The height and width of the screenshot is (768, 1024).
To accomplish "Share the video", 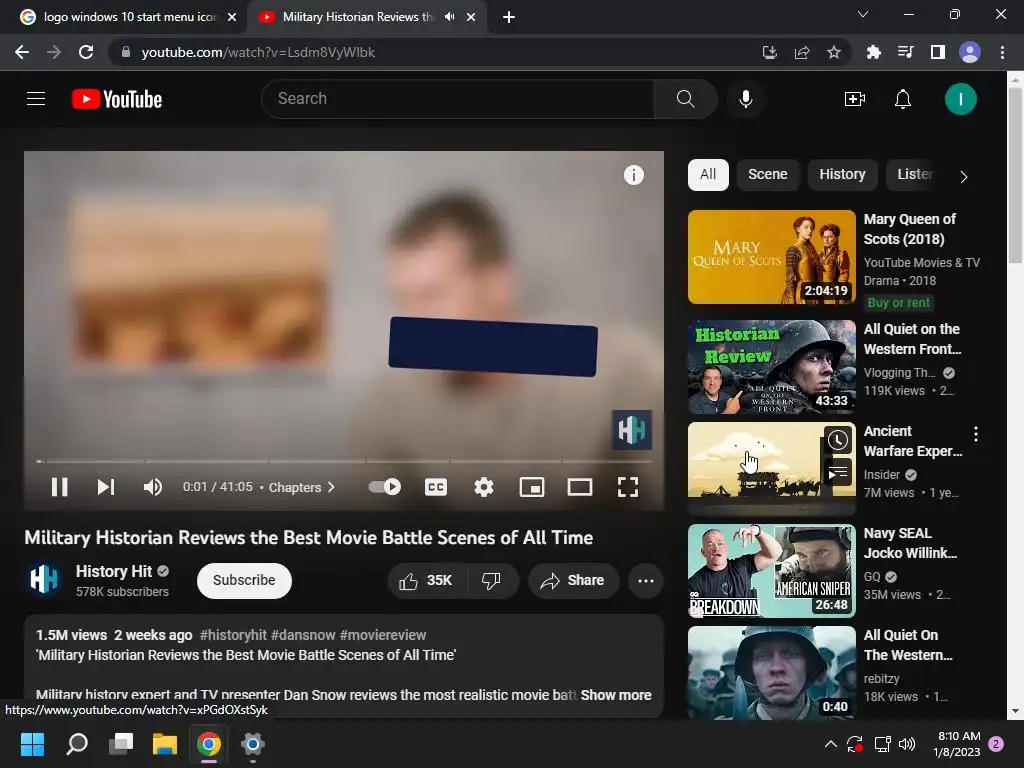I will (x=573, y=581).
